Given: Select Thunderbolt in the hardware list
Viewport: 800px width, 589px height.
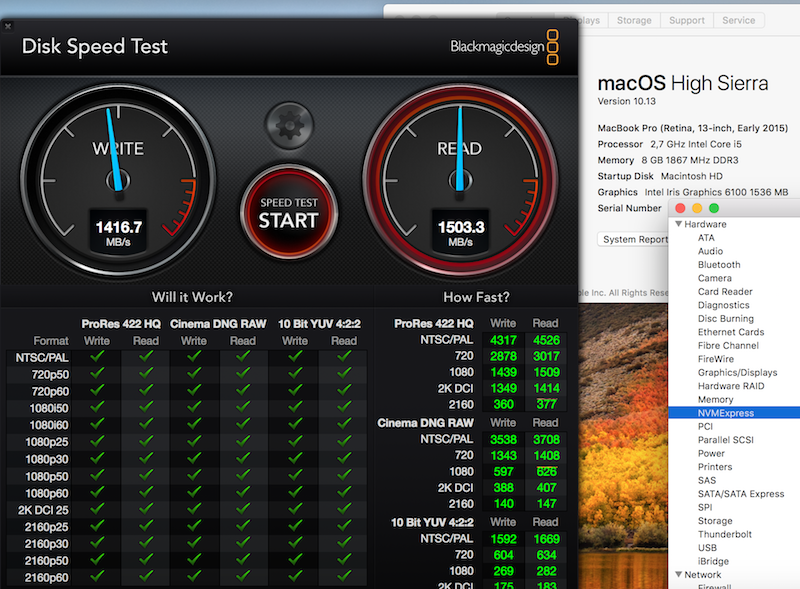Looking at the screenshot, I should click(724, 534).
